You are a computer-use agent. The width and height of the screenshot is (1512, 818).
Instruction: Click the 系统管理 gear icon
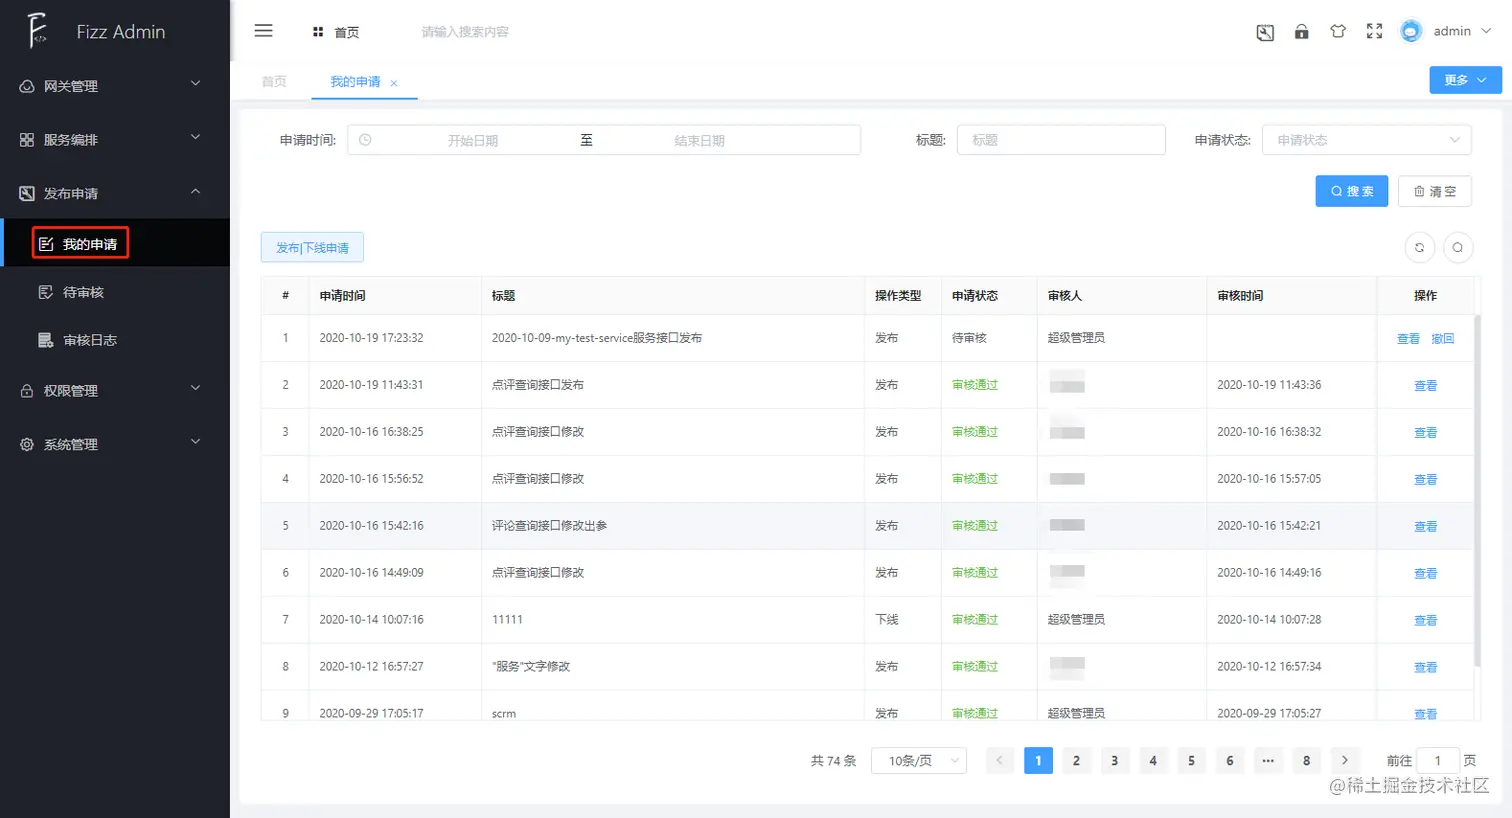27,445
